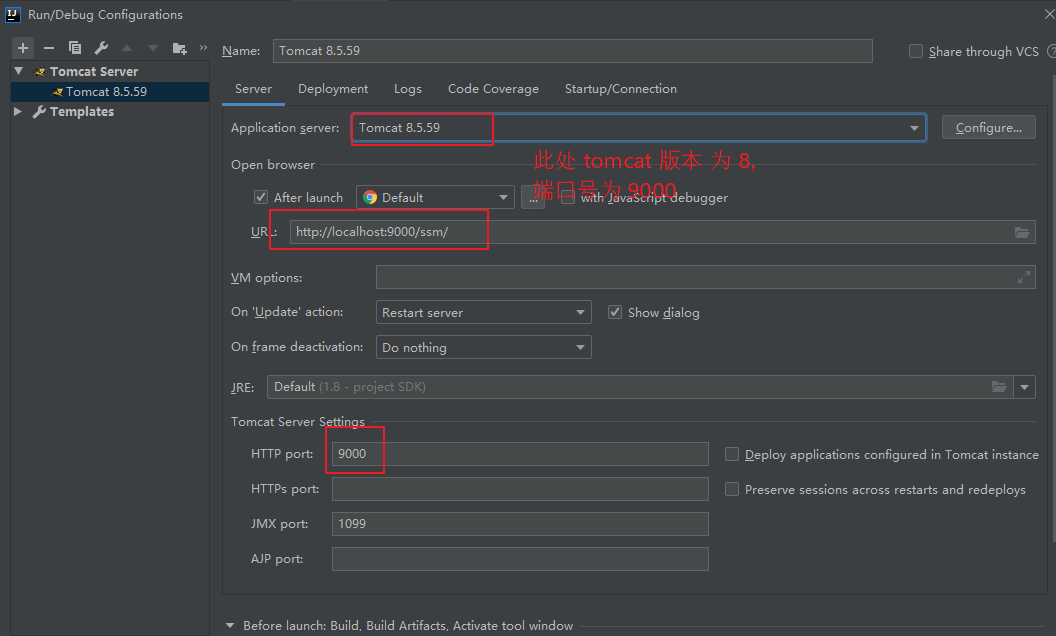Move configuration up arrow
Viewport: 1056px width, 636px height.
tap(127, 48)
